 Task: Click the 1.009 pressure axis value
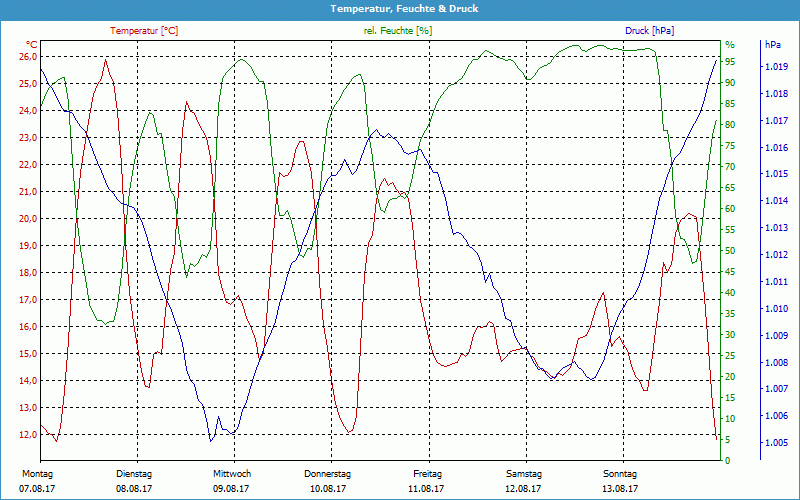[776, 336]
